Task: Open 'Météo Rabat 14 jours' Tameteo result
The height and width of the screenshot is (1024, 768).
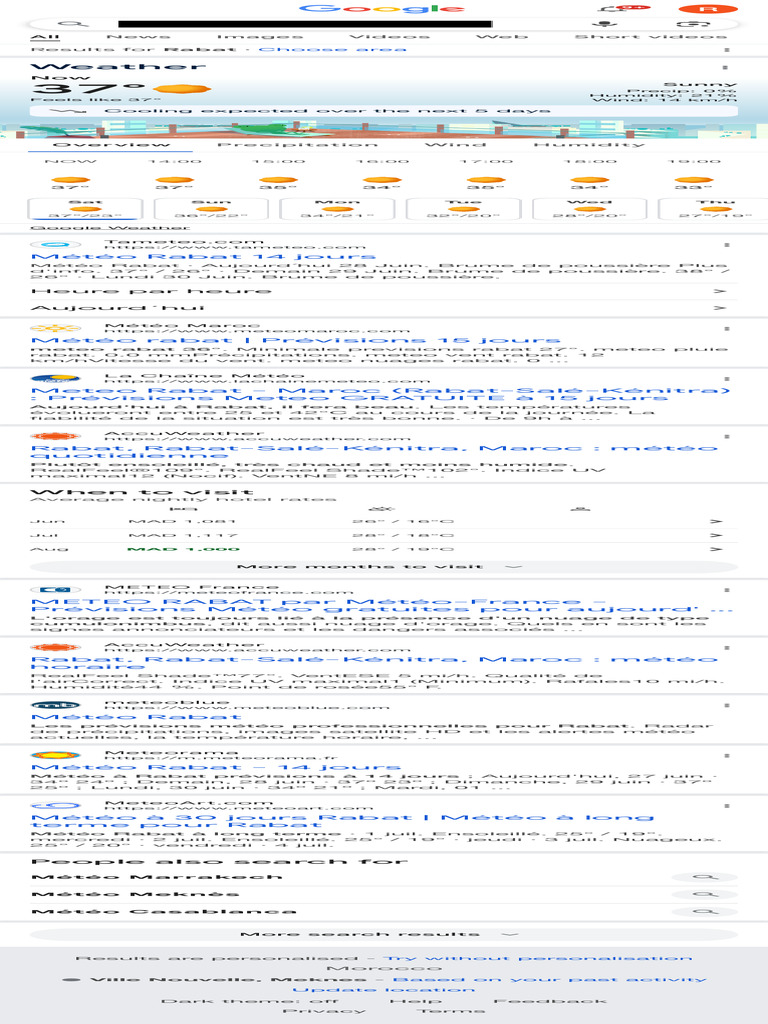Action: tap(203, 257)
